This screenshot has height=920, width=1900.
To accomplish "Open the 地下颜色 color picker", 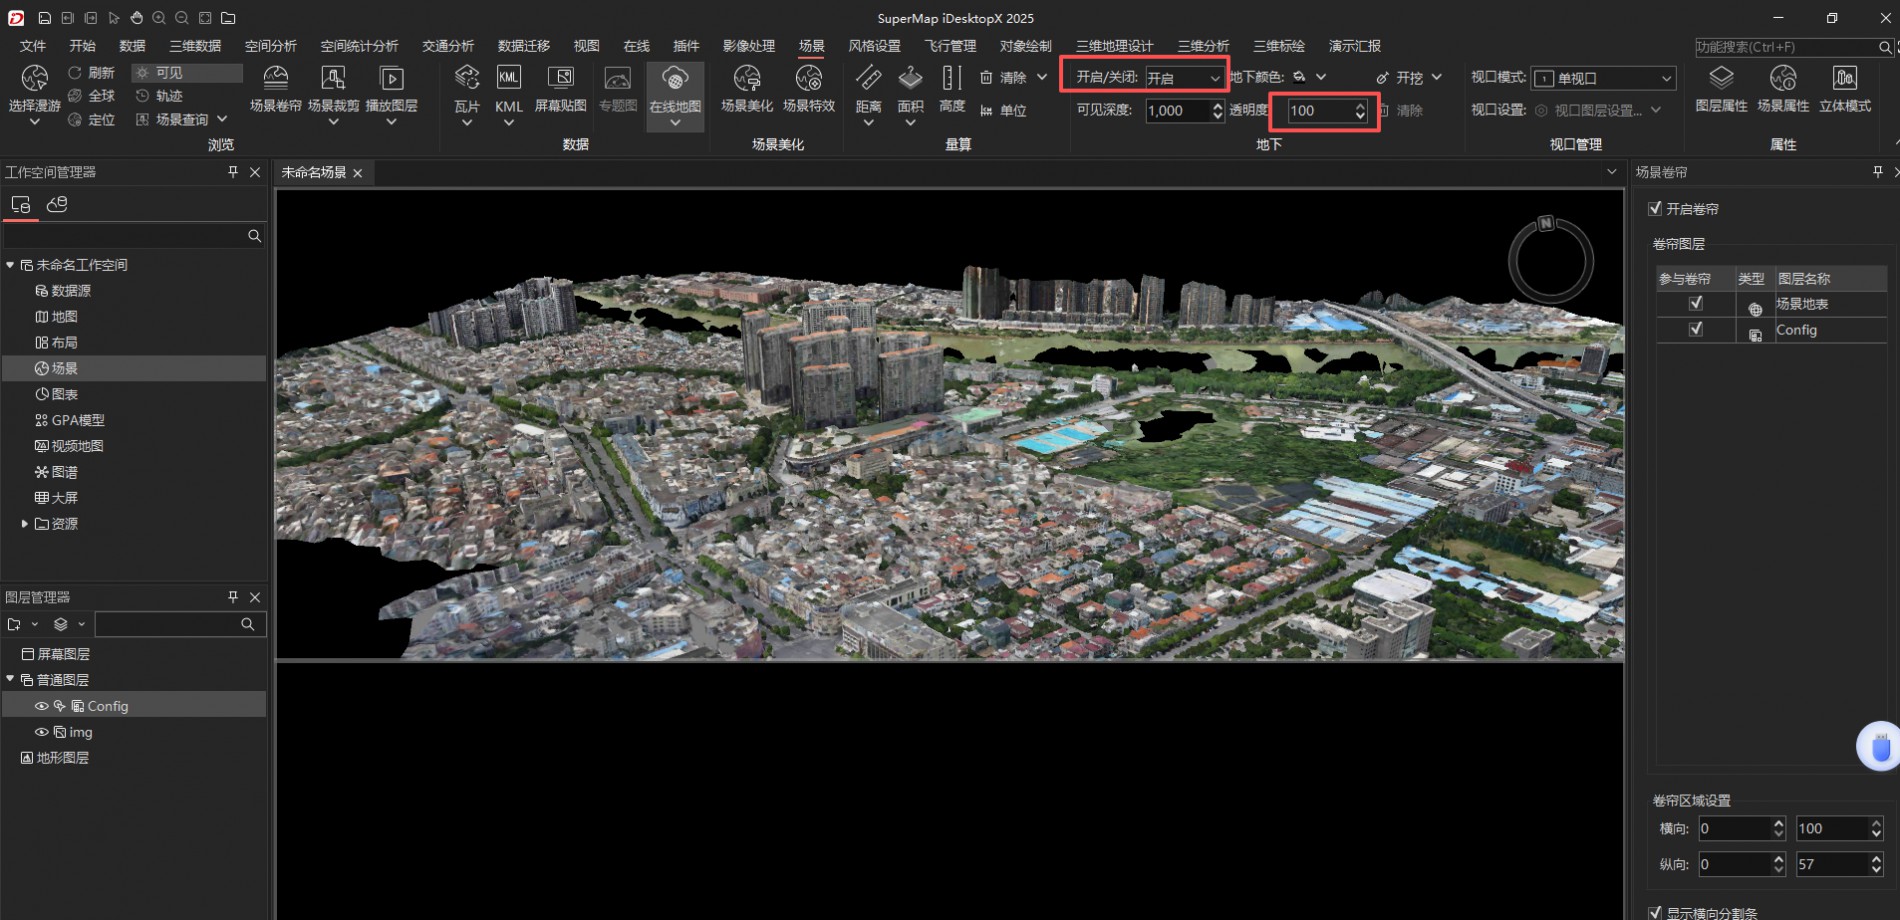I will click(1309, 77).
